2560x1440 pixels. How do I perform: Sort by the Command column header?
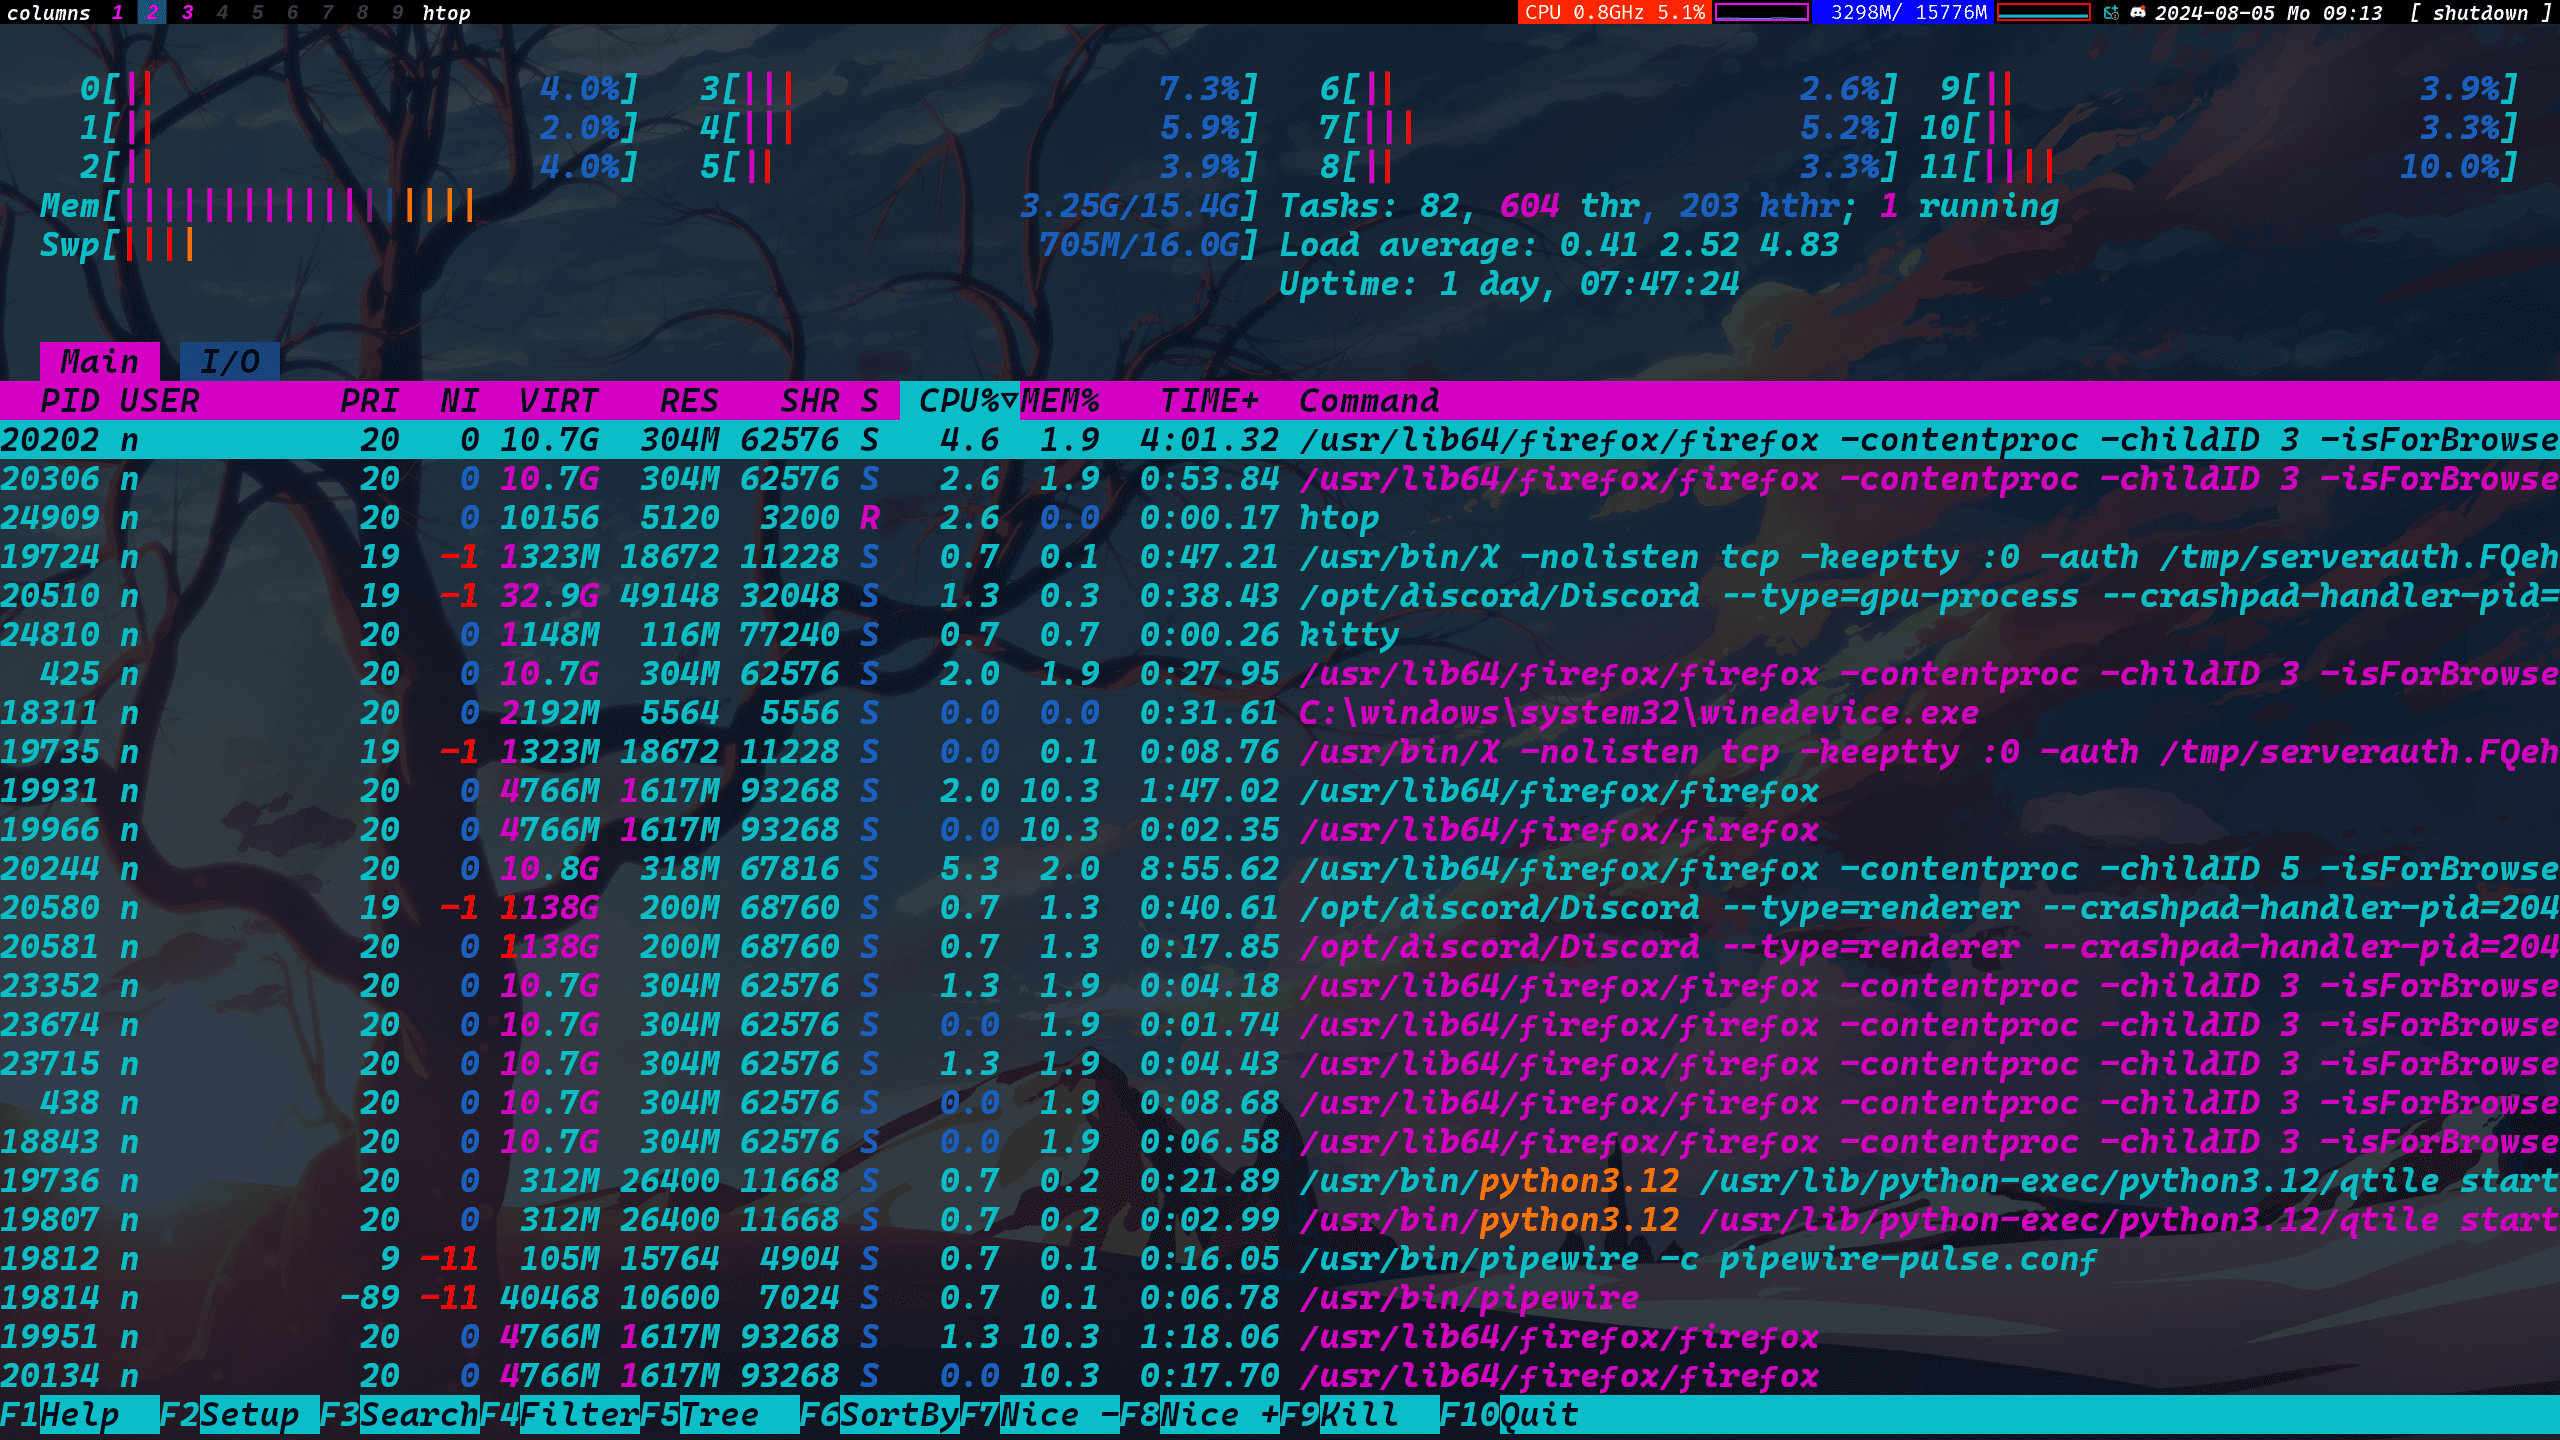click(x=1370, y=401)
